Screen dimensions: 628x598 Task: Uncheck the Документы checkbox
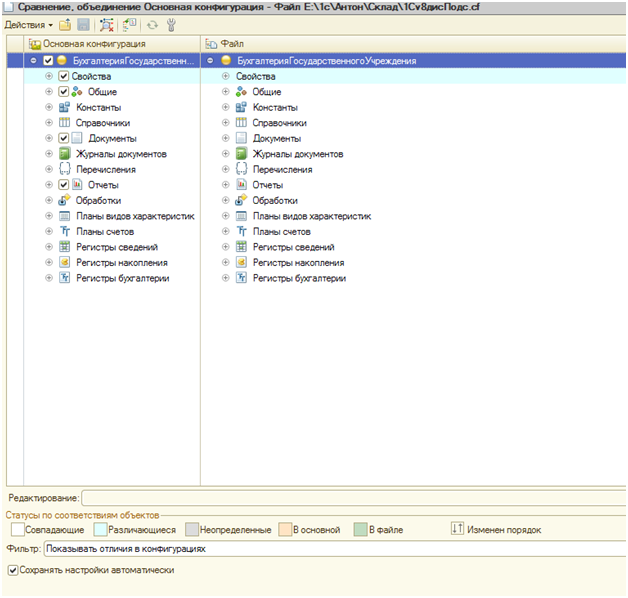(64, 138)
